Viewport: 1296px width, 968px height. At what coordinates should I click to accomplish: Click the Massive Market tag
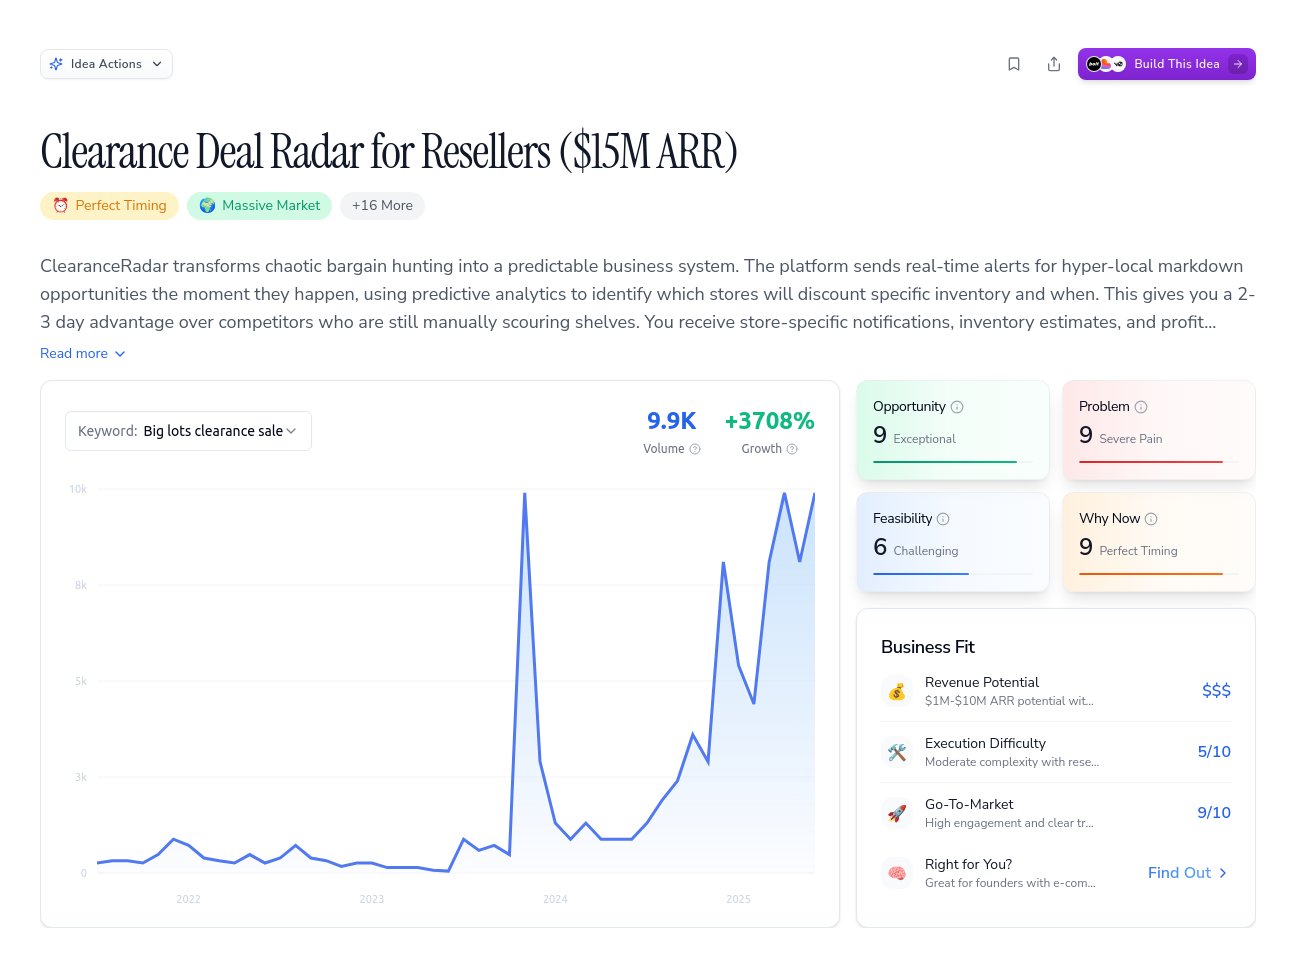point(259,206)
